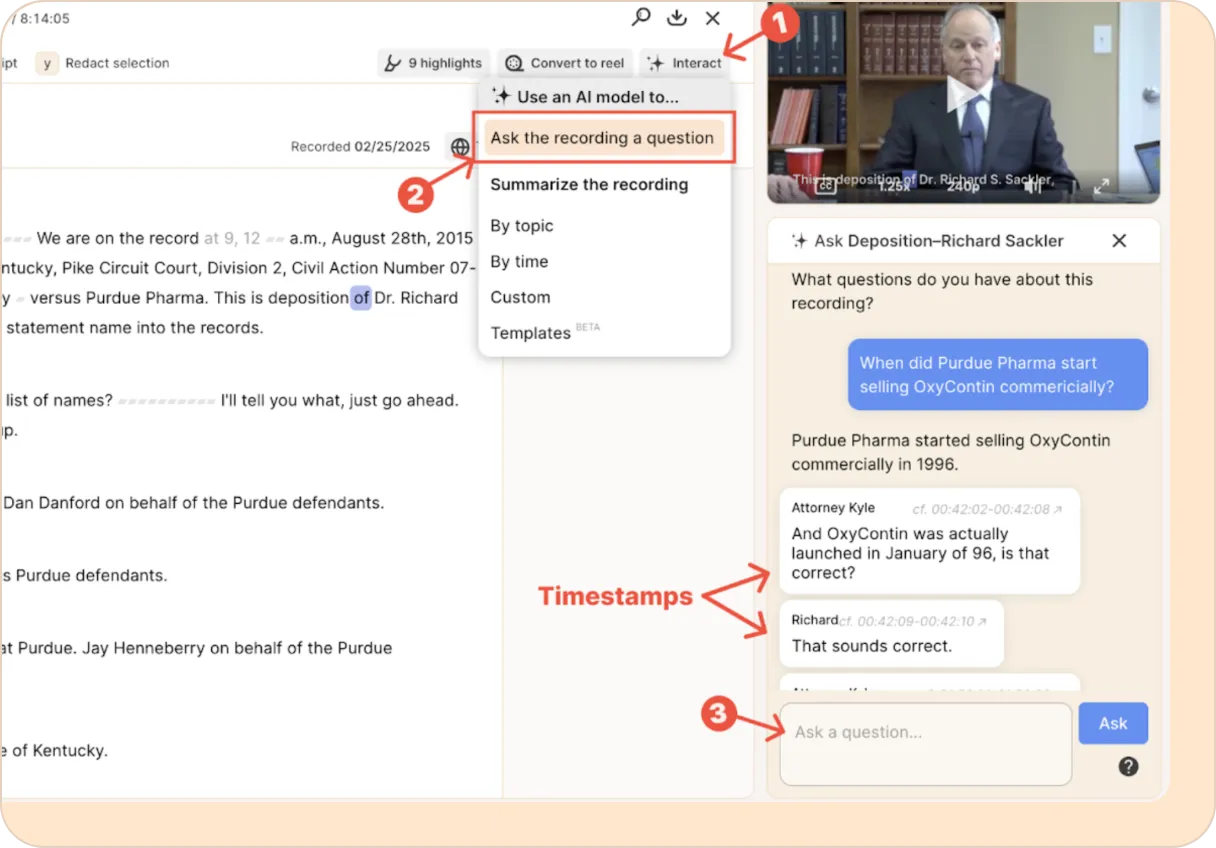1216x848 pixels.
Task: Mute the video volume icon
Action: click(1033, 186)
